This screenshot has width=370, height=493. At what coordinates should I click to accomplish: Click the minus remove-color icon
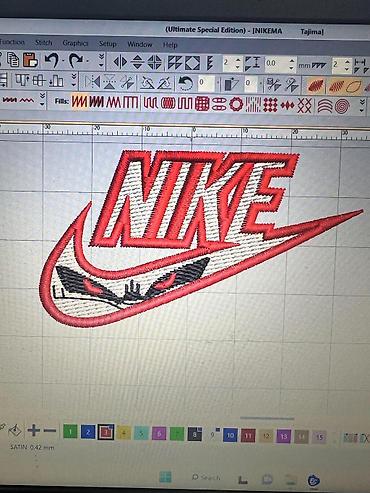50,431
